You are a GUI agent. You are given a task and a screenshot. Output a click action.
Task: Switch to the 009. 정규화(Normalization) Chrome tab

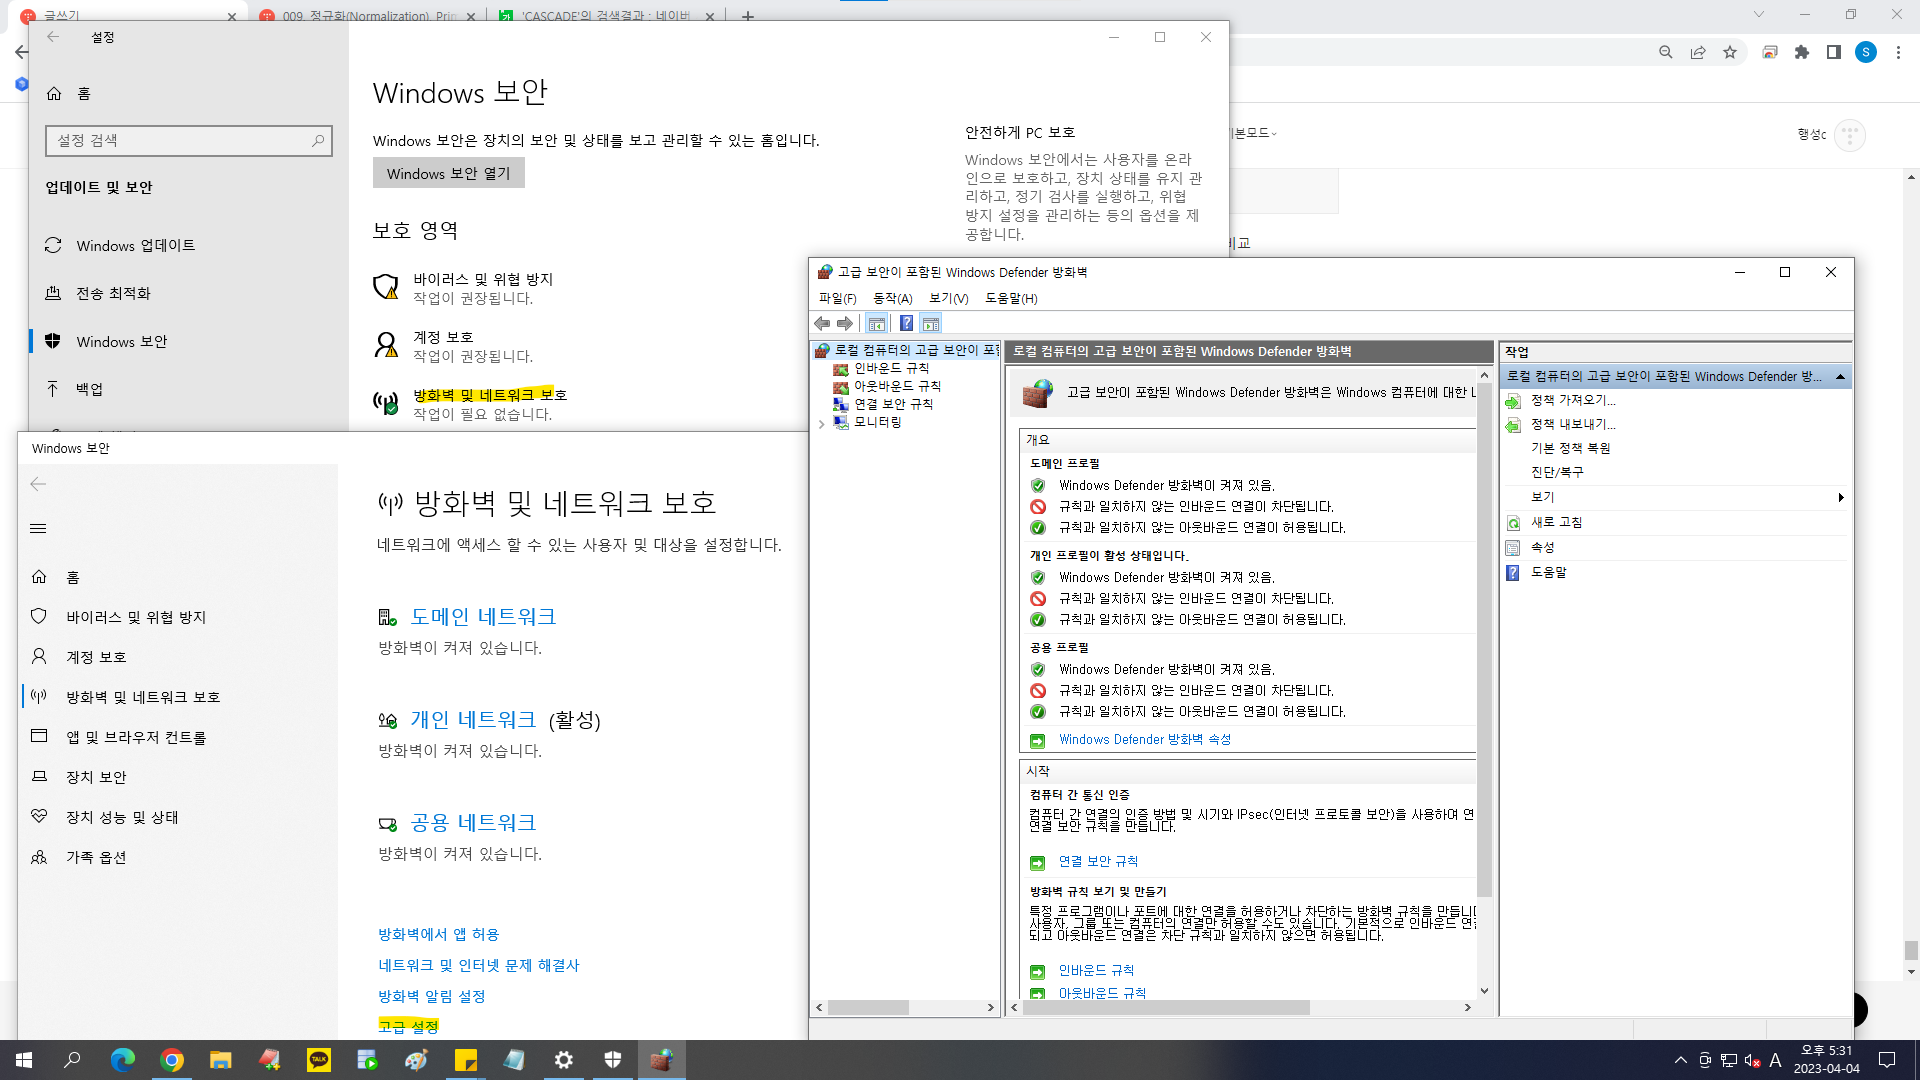368,15
